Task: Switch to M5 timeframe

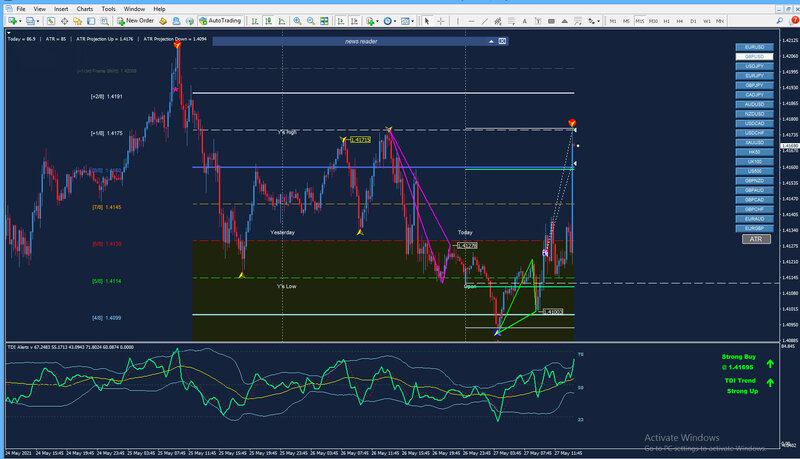Action: [626, 21]
